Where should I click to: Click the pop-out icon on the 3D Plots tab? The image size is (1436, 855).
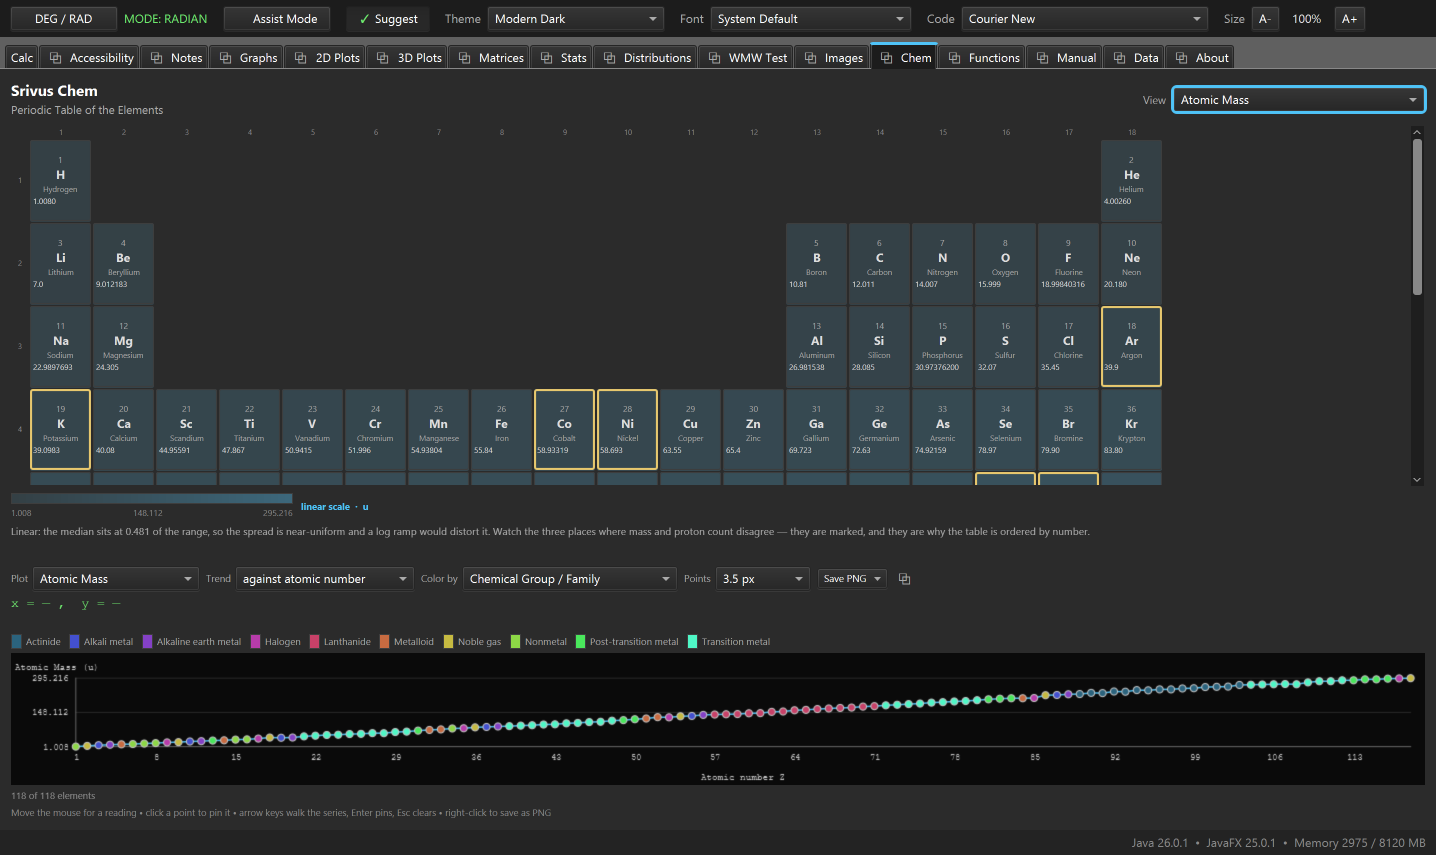[383, 58]
